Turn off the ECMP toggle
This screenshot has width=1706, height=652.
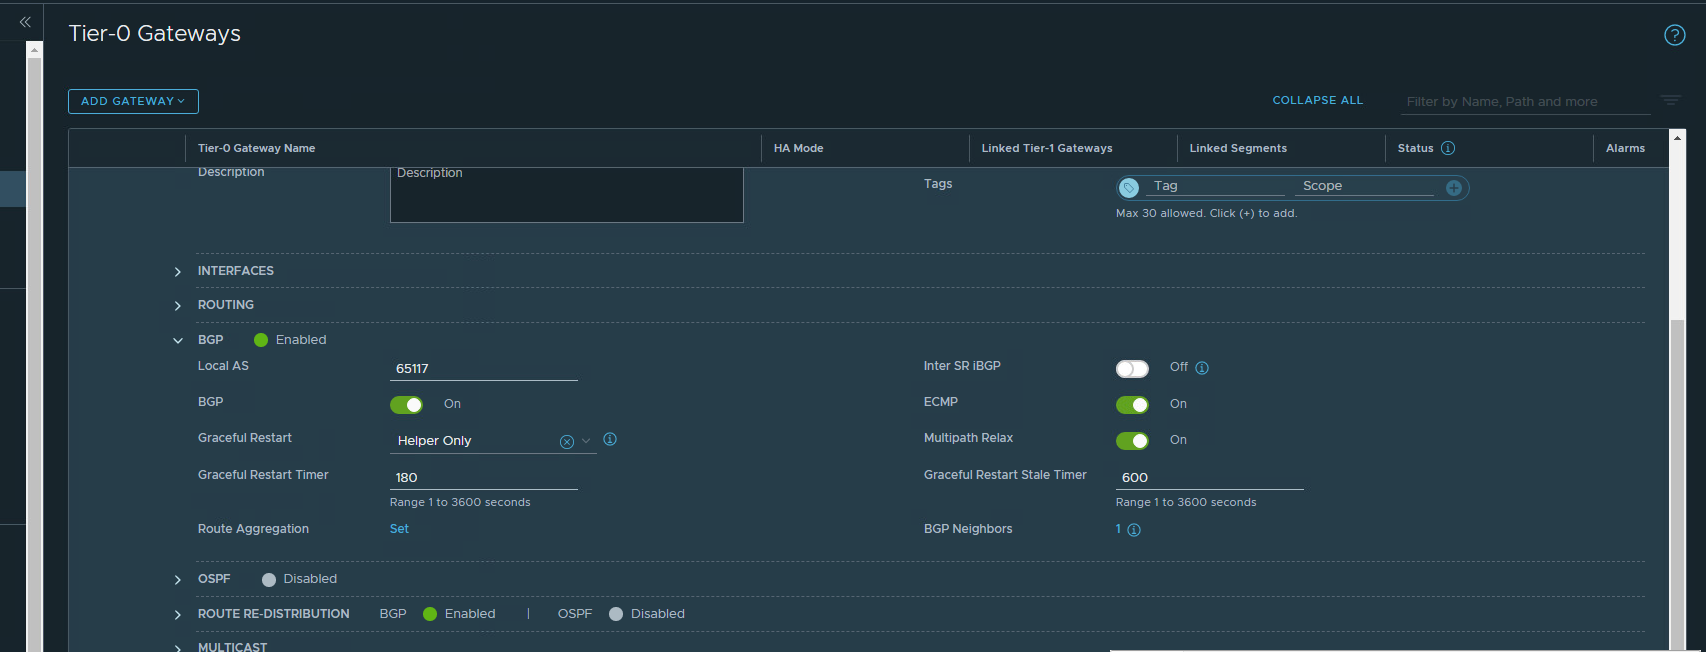[x=1132, y=405]
